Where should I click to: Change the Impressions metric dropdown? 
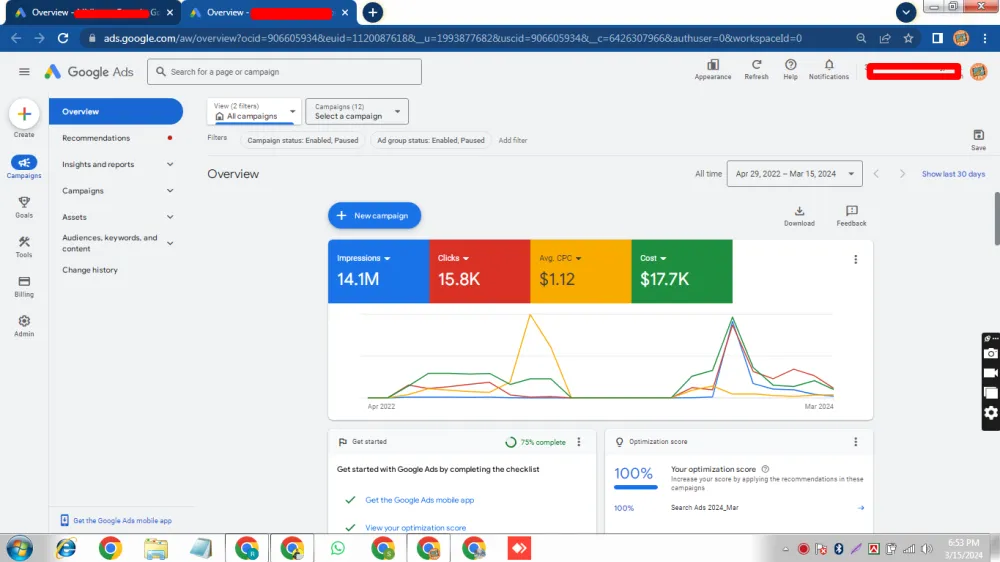tap(364, 258)
